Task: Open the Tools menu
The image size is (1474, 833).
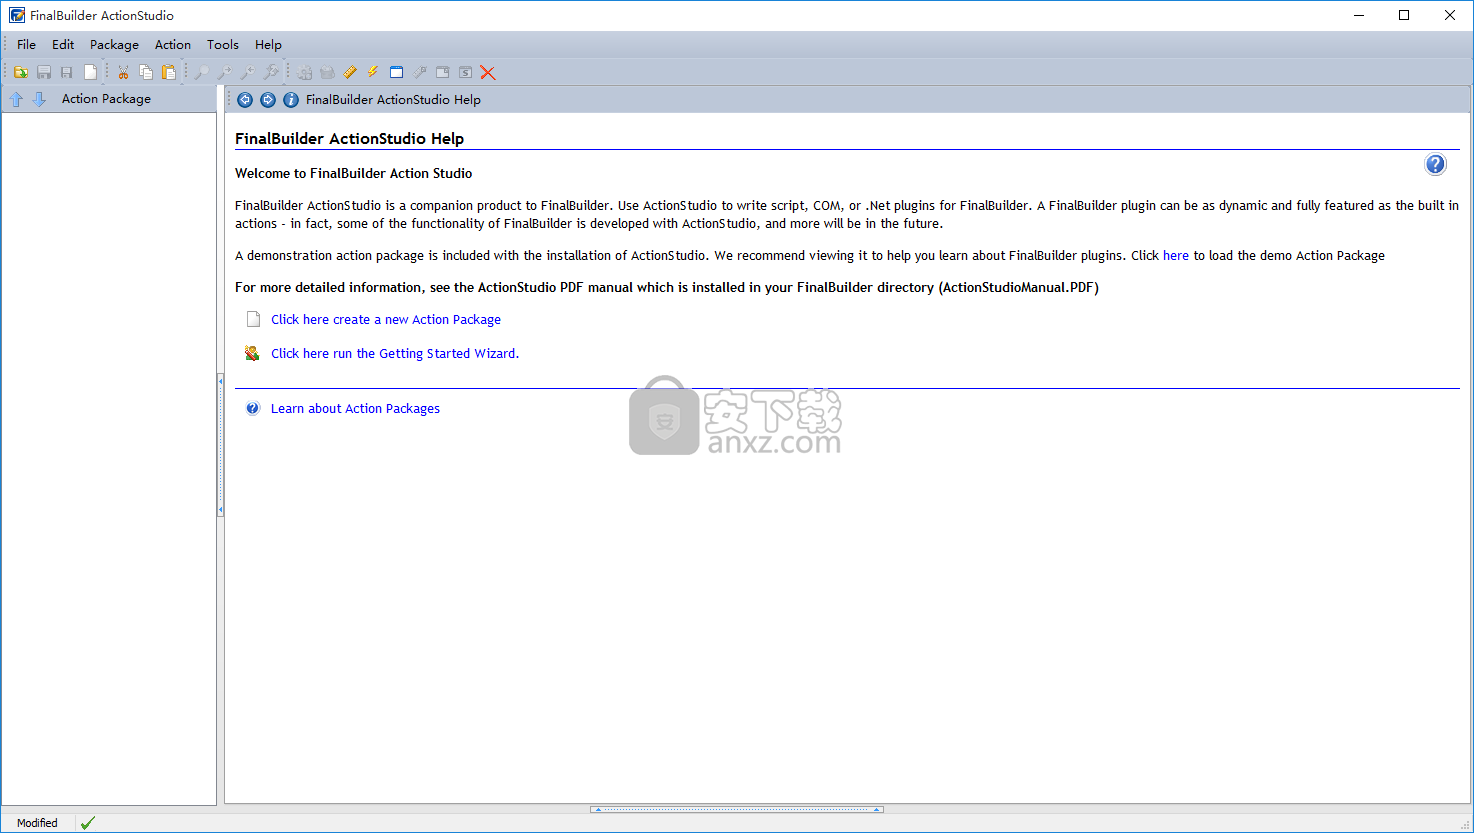Action: click(x=223, y=44)
